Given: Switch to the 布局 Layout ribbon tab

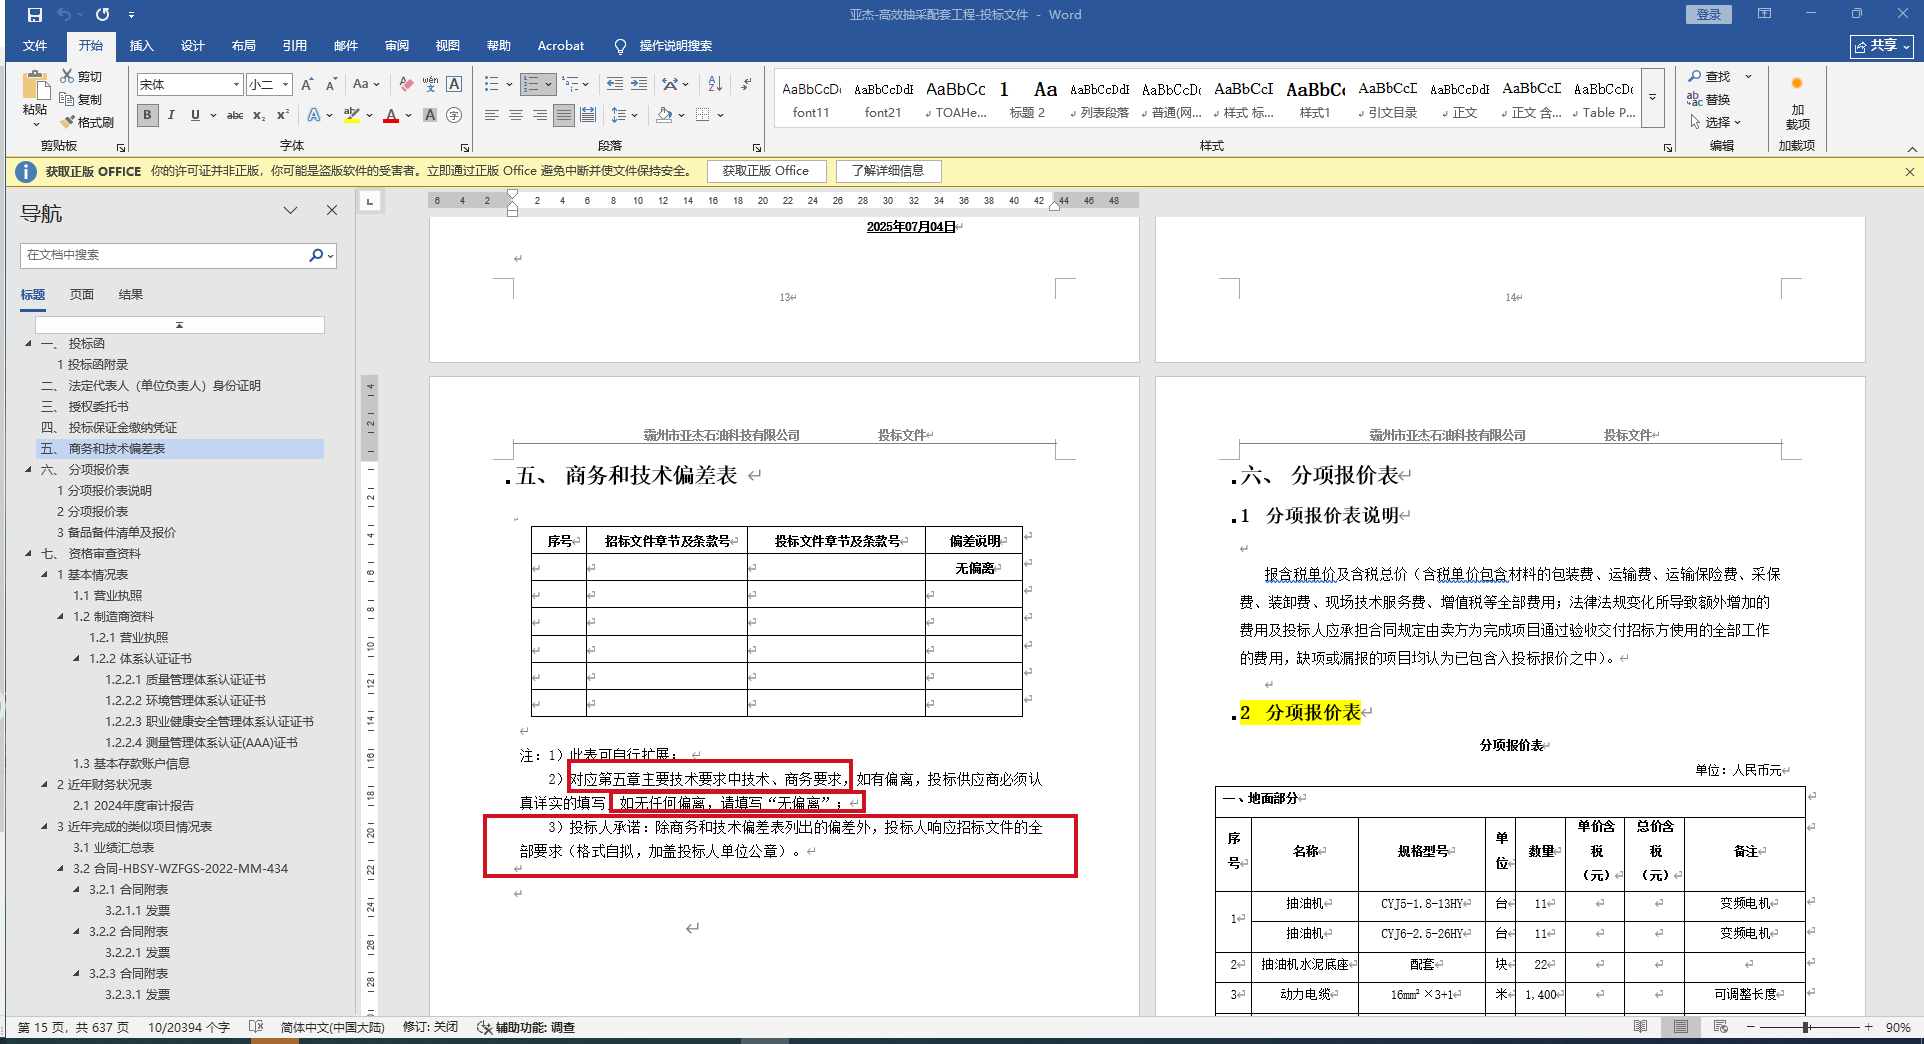Looking at the screenshot, I should click(x=244, y=46).
